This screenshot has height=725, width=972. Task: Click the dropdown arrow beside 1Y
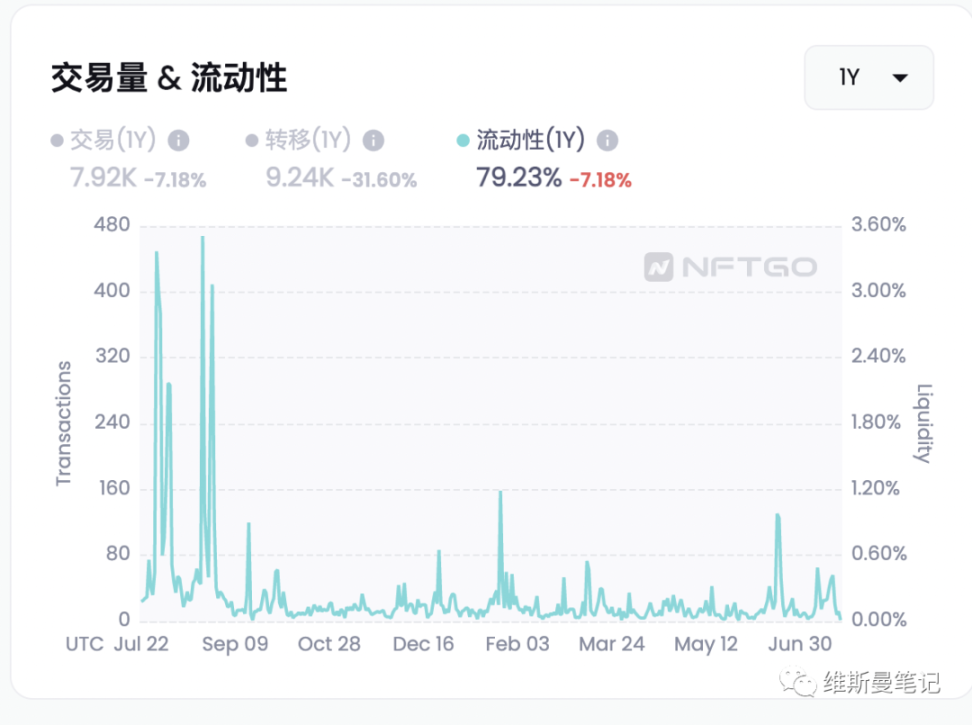900,78
